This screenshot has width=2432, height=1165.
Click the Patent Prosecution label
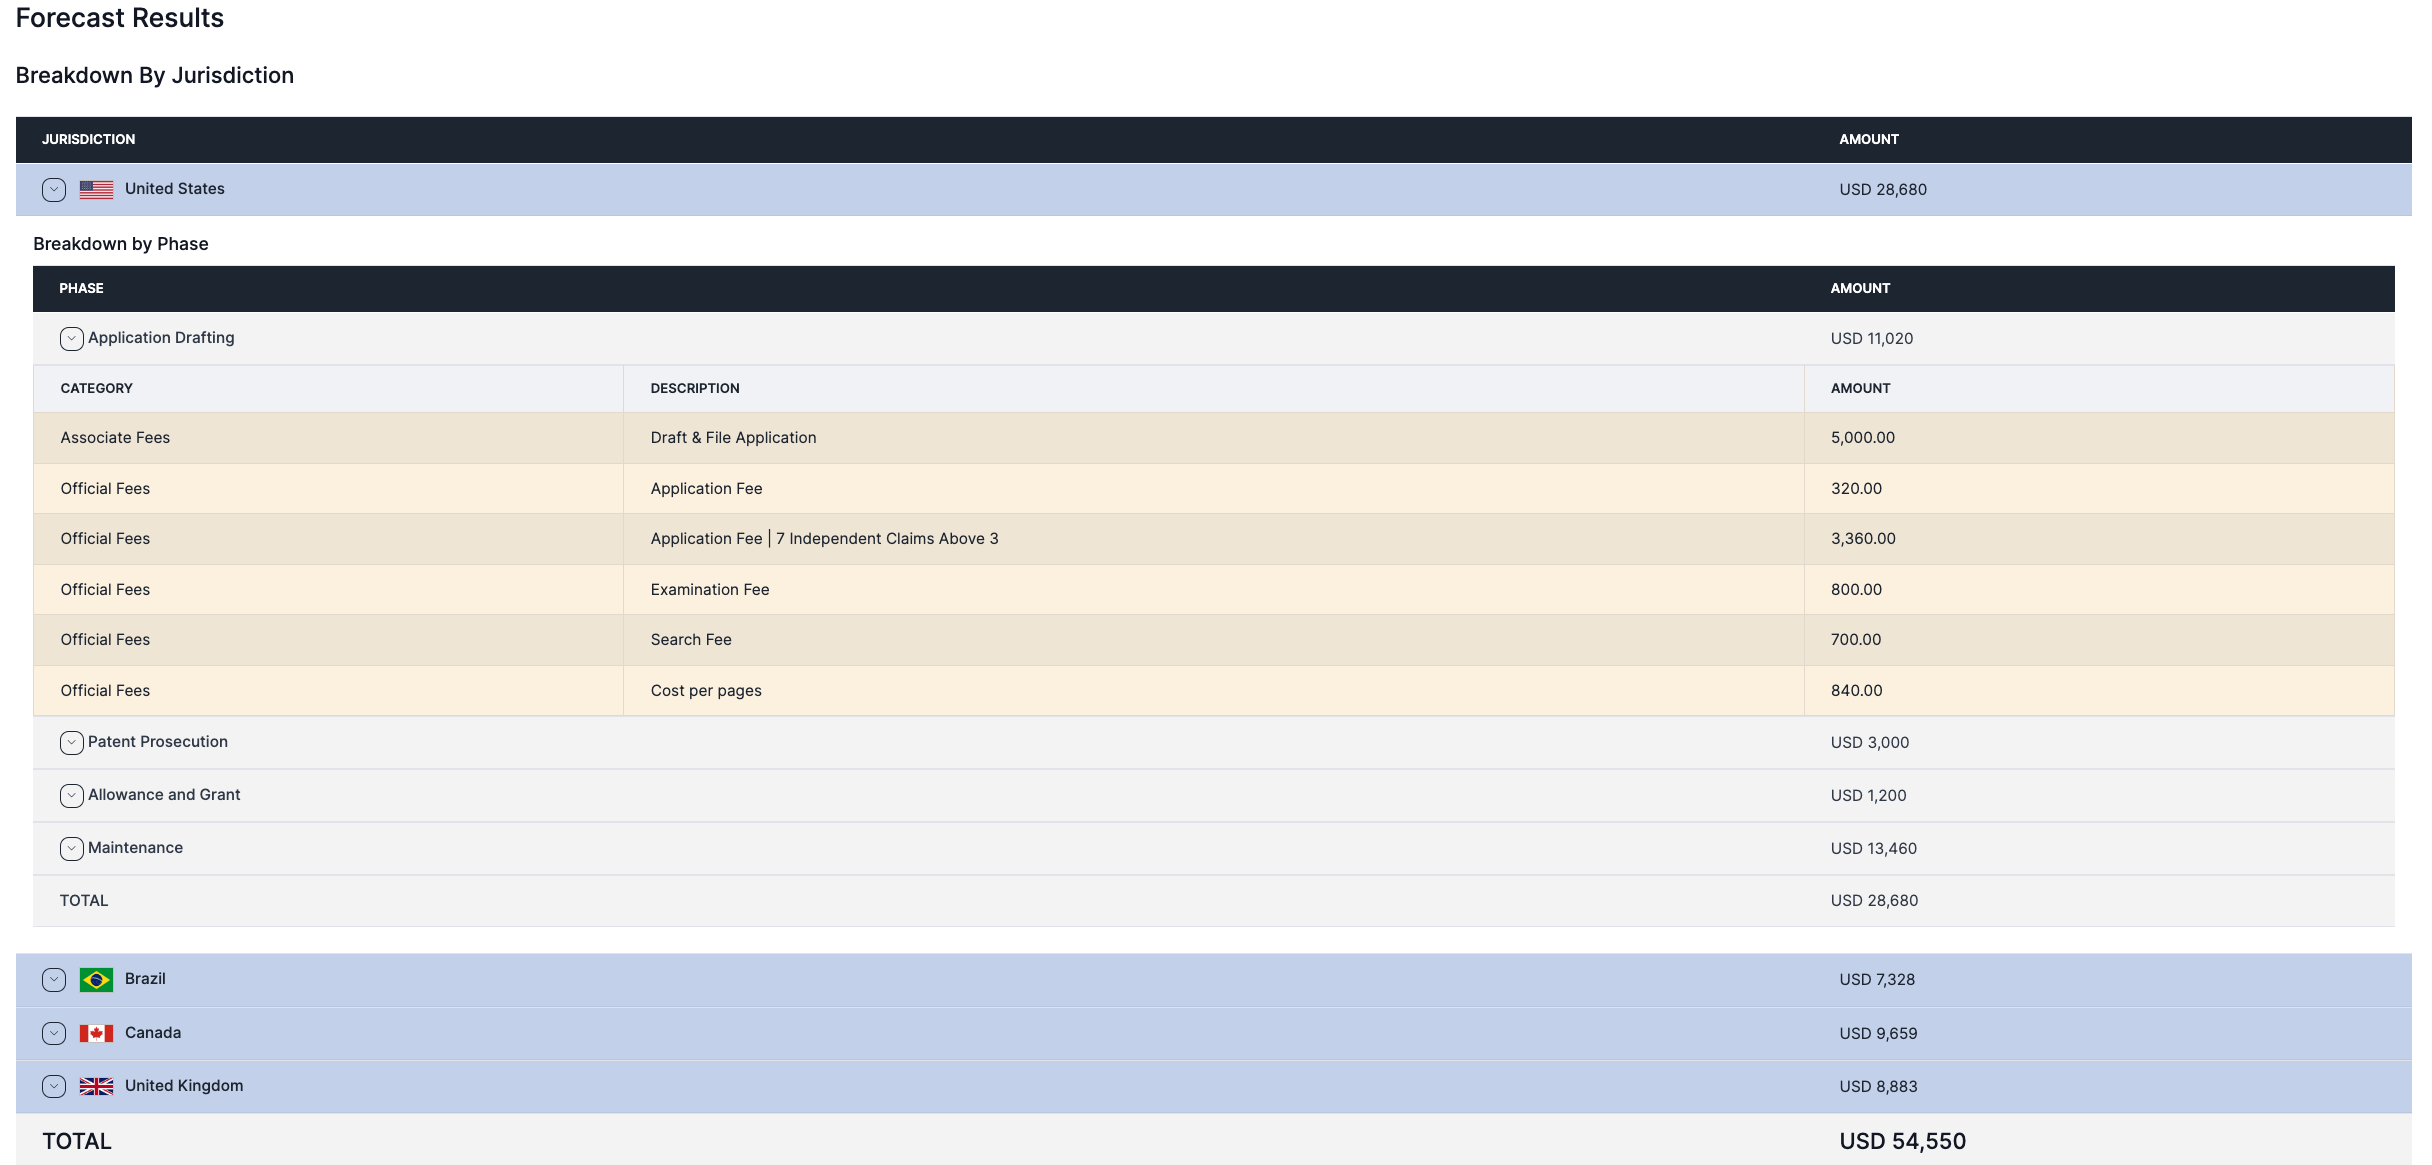[158, 742]
